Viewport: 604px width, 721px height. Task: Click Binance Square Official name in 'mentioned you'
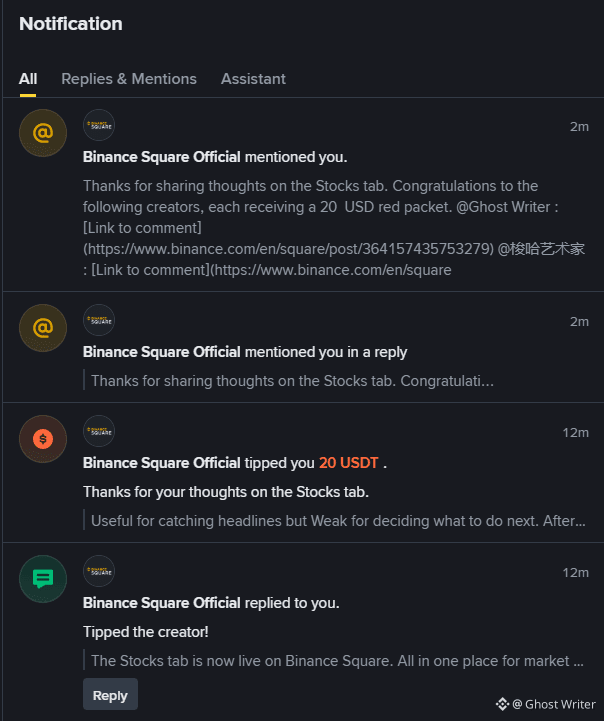coord(161,157)
